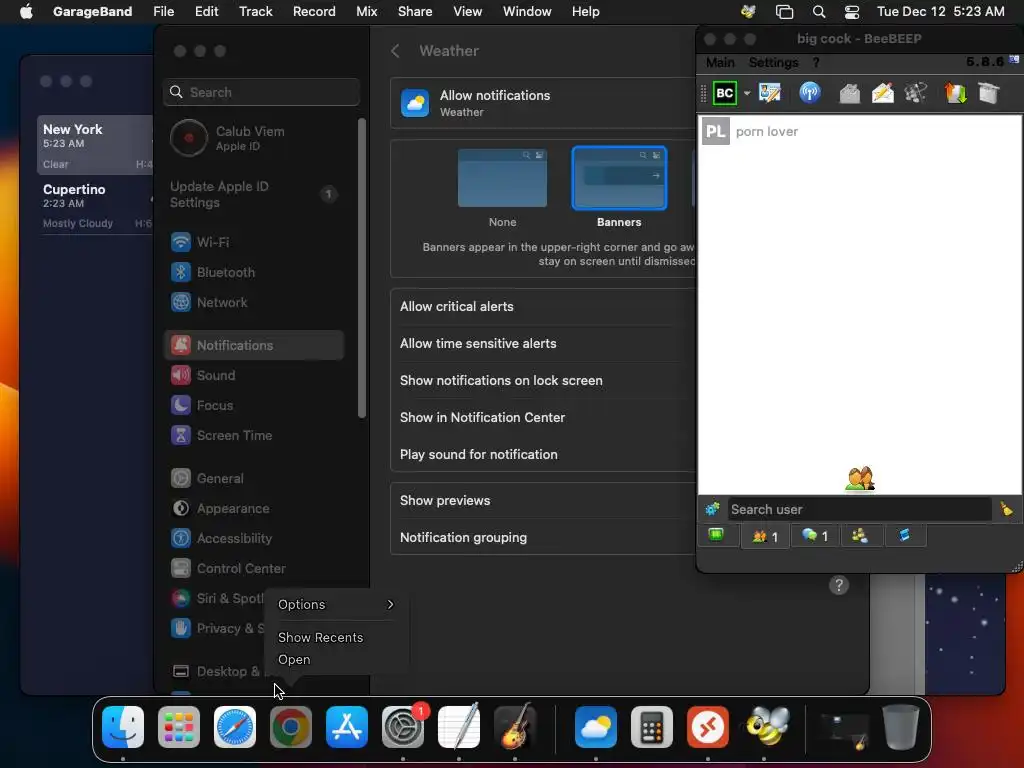Open the Main menu in BeeBEEP window

pyautogui.click(x=720, y=63)
